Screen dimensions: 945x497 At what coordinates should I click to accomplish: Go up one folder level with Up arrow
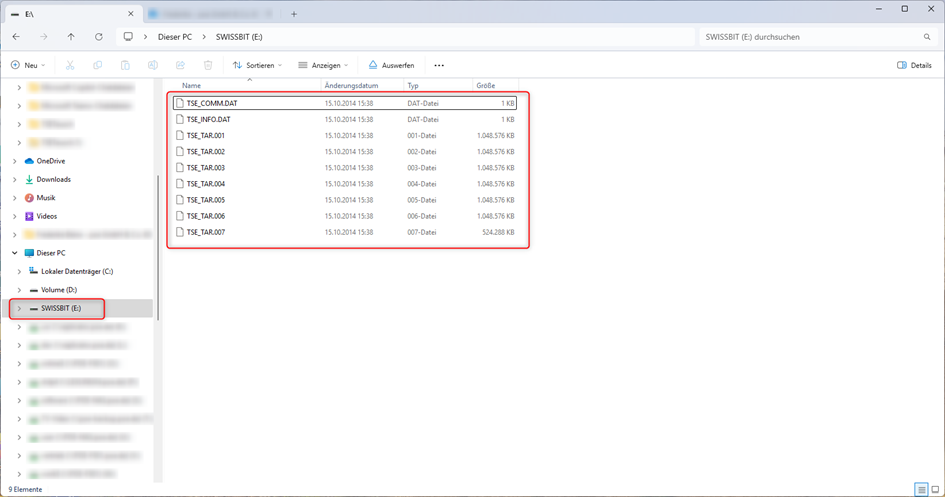[71, 37]
